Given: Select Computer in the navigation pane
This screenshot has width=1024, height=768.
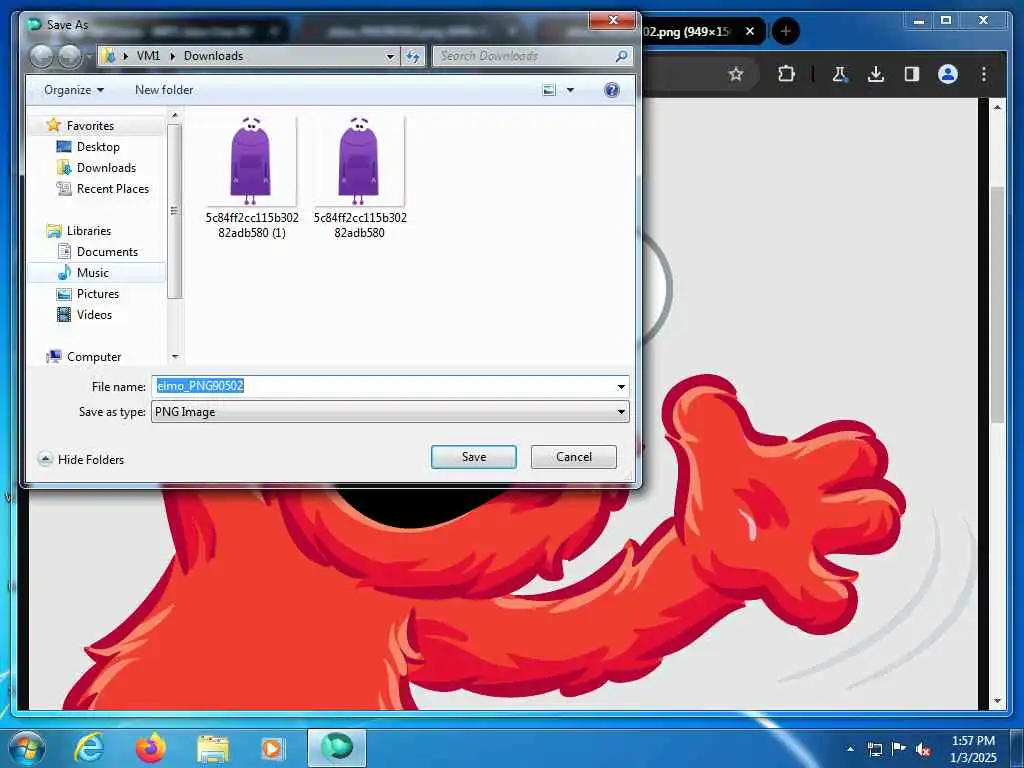Looking at the screenshot, I should pyautogui.click(x=94, y=357).
